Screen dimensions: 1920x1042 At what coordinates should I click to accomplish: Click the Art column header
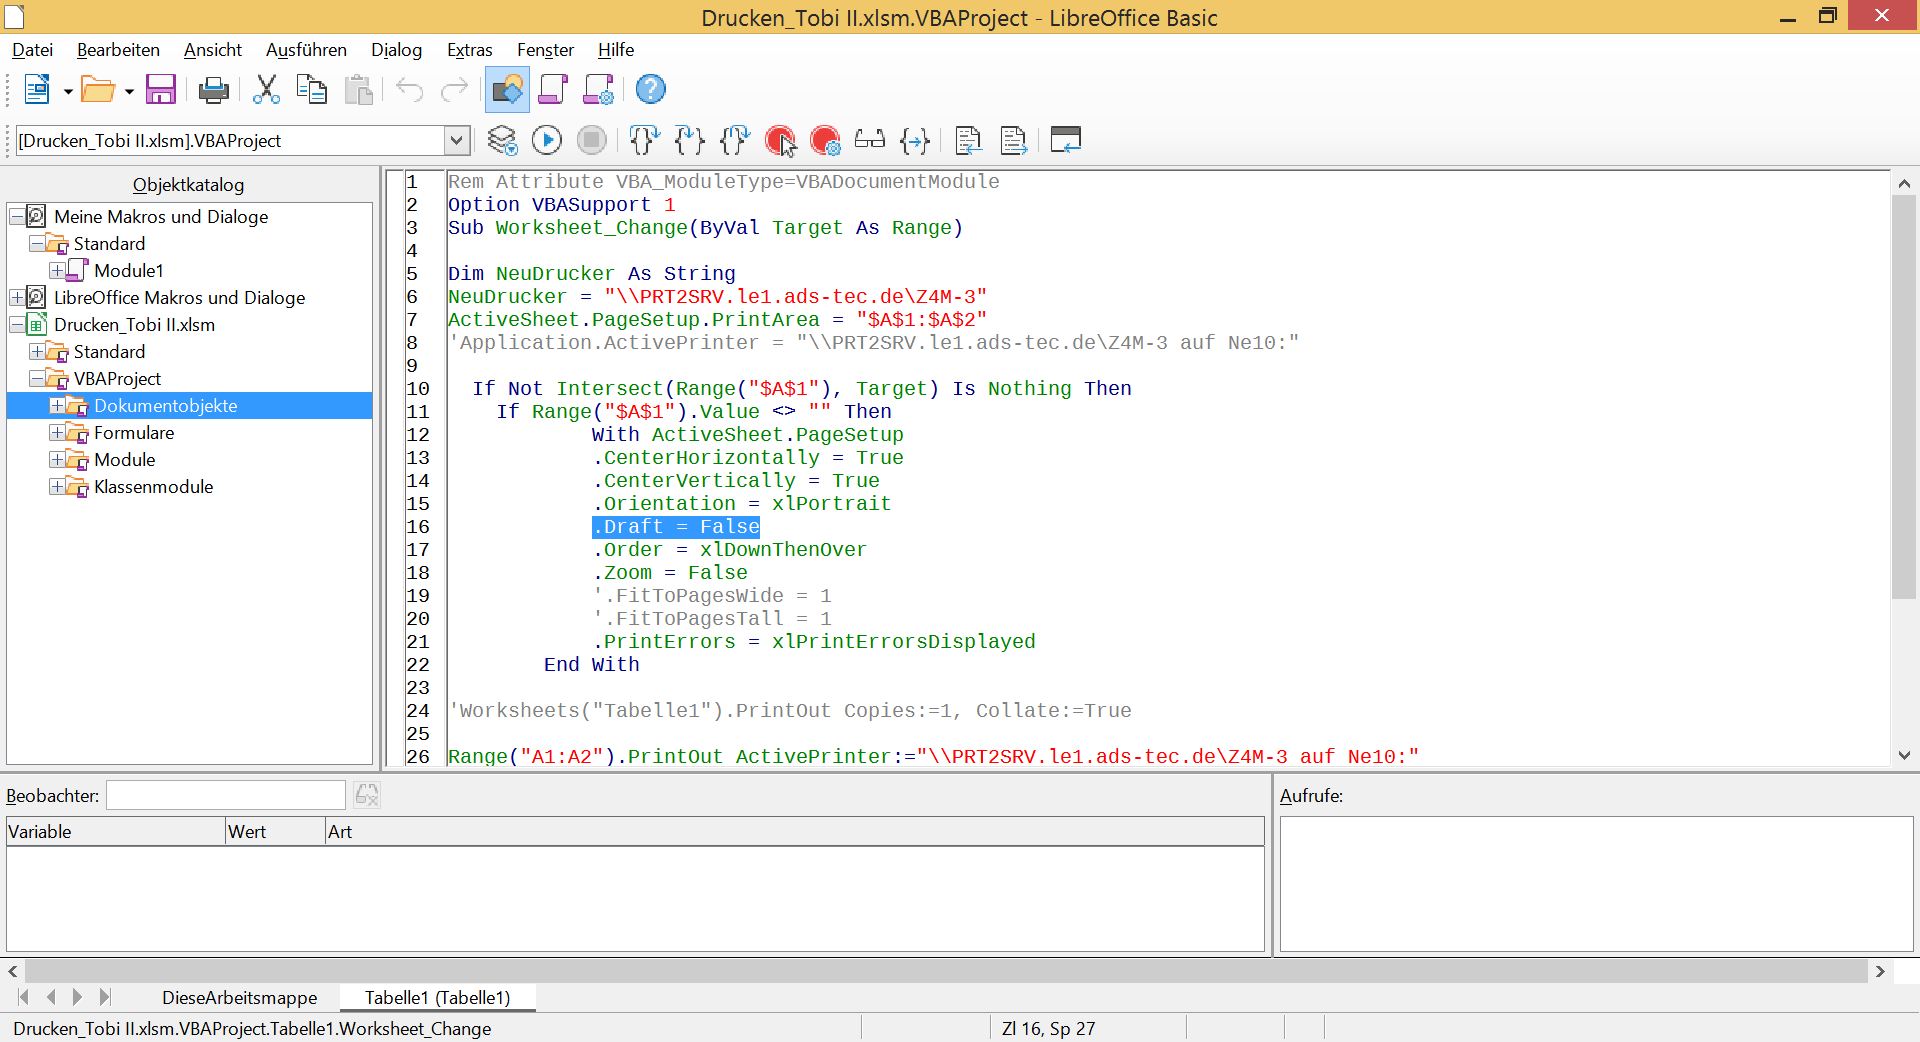point(795,832)
